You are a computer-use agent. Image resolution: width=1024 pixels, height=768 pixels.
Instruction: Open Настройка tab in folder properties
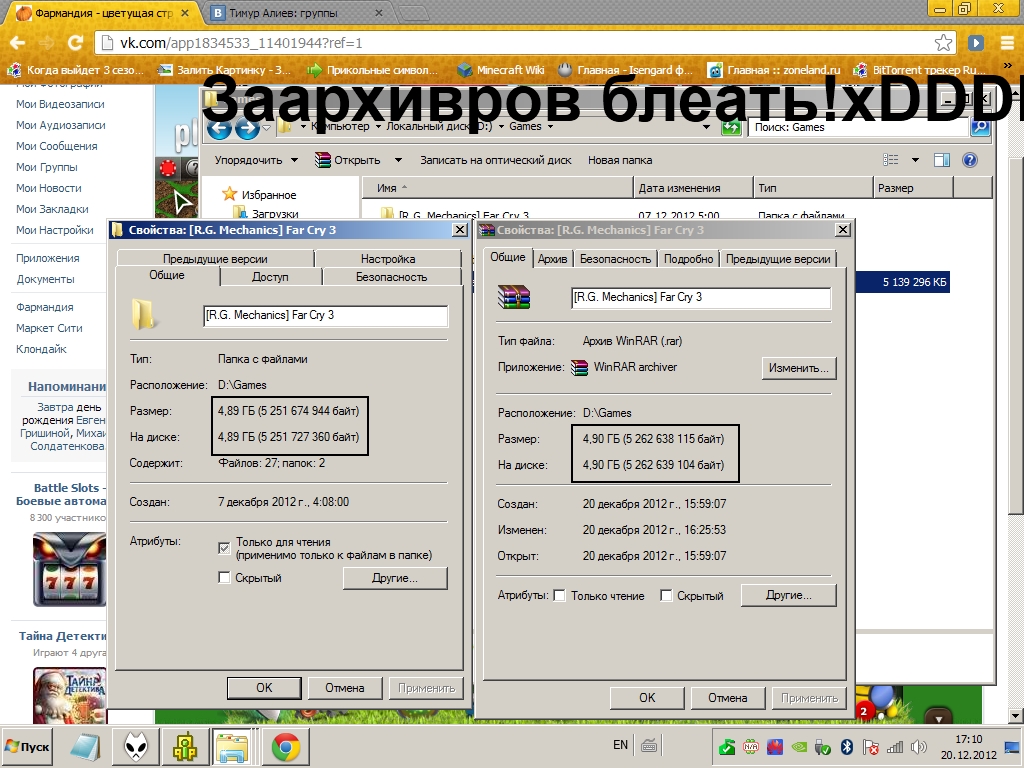pyautogui.click(x=388, y=259)
